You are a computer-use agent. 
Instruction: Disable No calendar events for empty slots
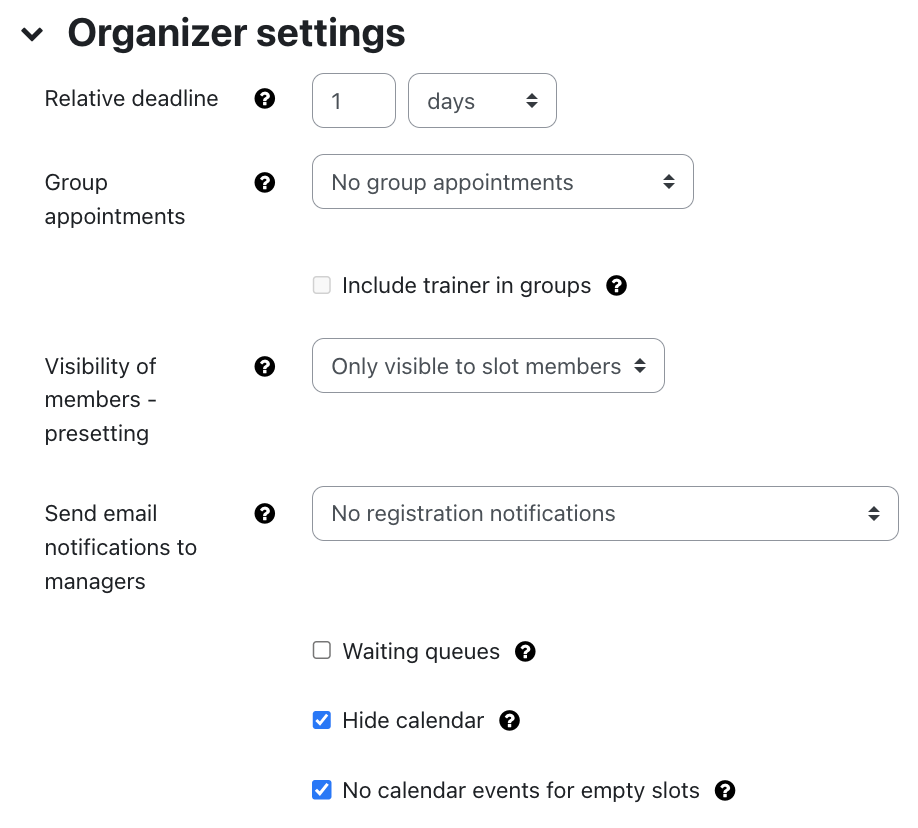click(321, 789)
